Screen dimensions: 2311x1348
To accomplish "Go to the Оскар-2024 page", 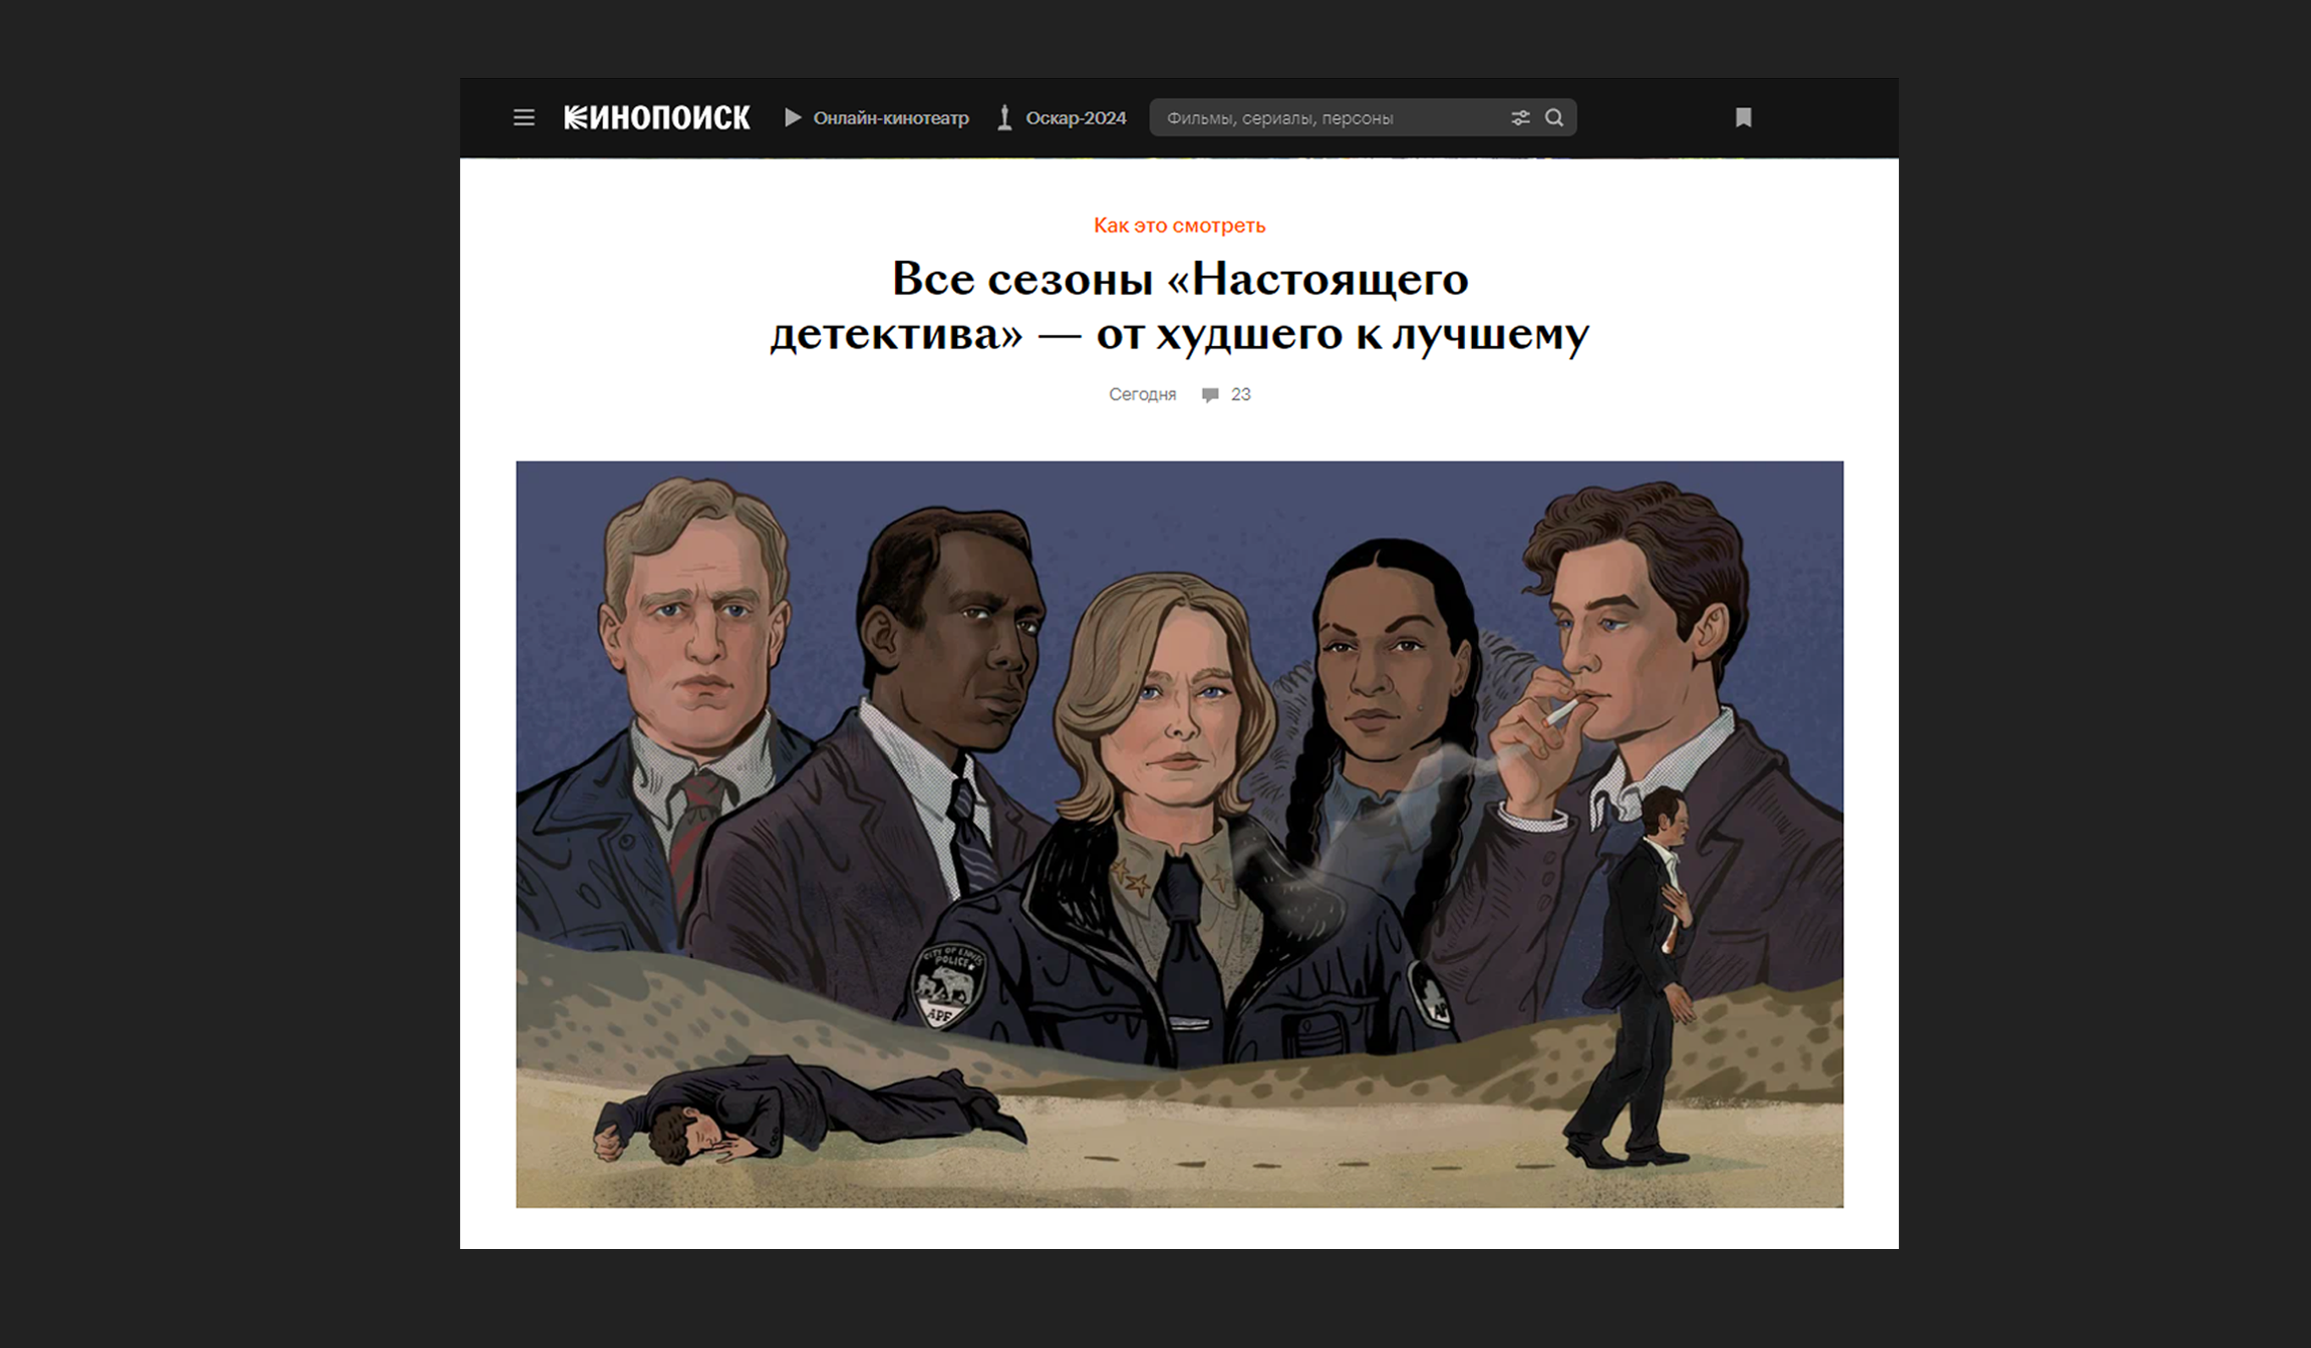I will [x=1075, y=118].
